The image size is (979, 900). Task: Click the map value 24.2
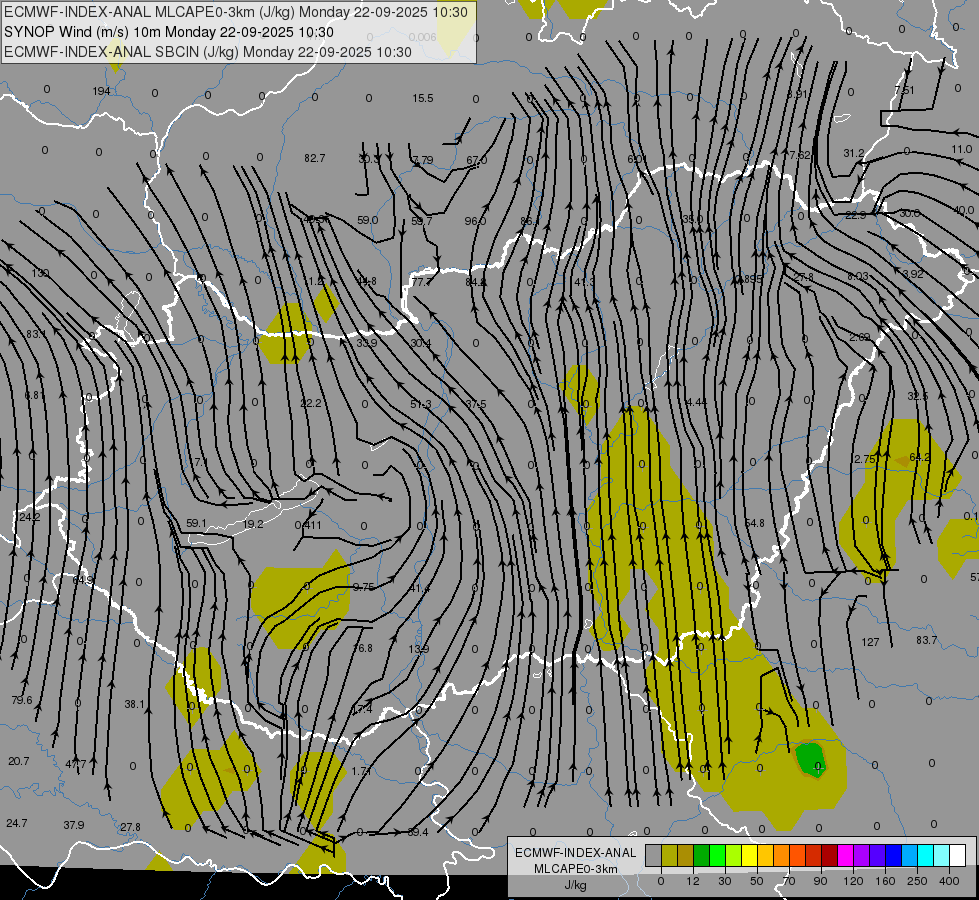click(29, 517)
